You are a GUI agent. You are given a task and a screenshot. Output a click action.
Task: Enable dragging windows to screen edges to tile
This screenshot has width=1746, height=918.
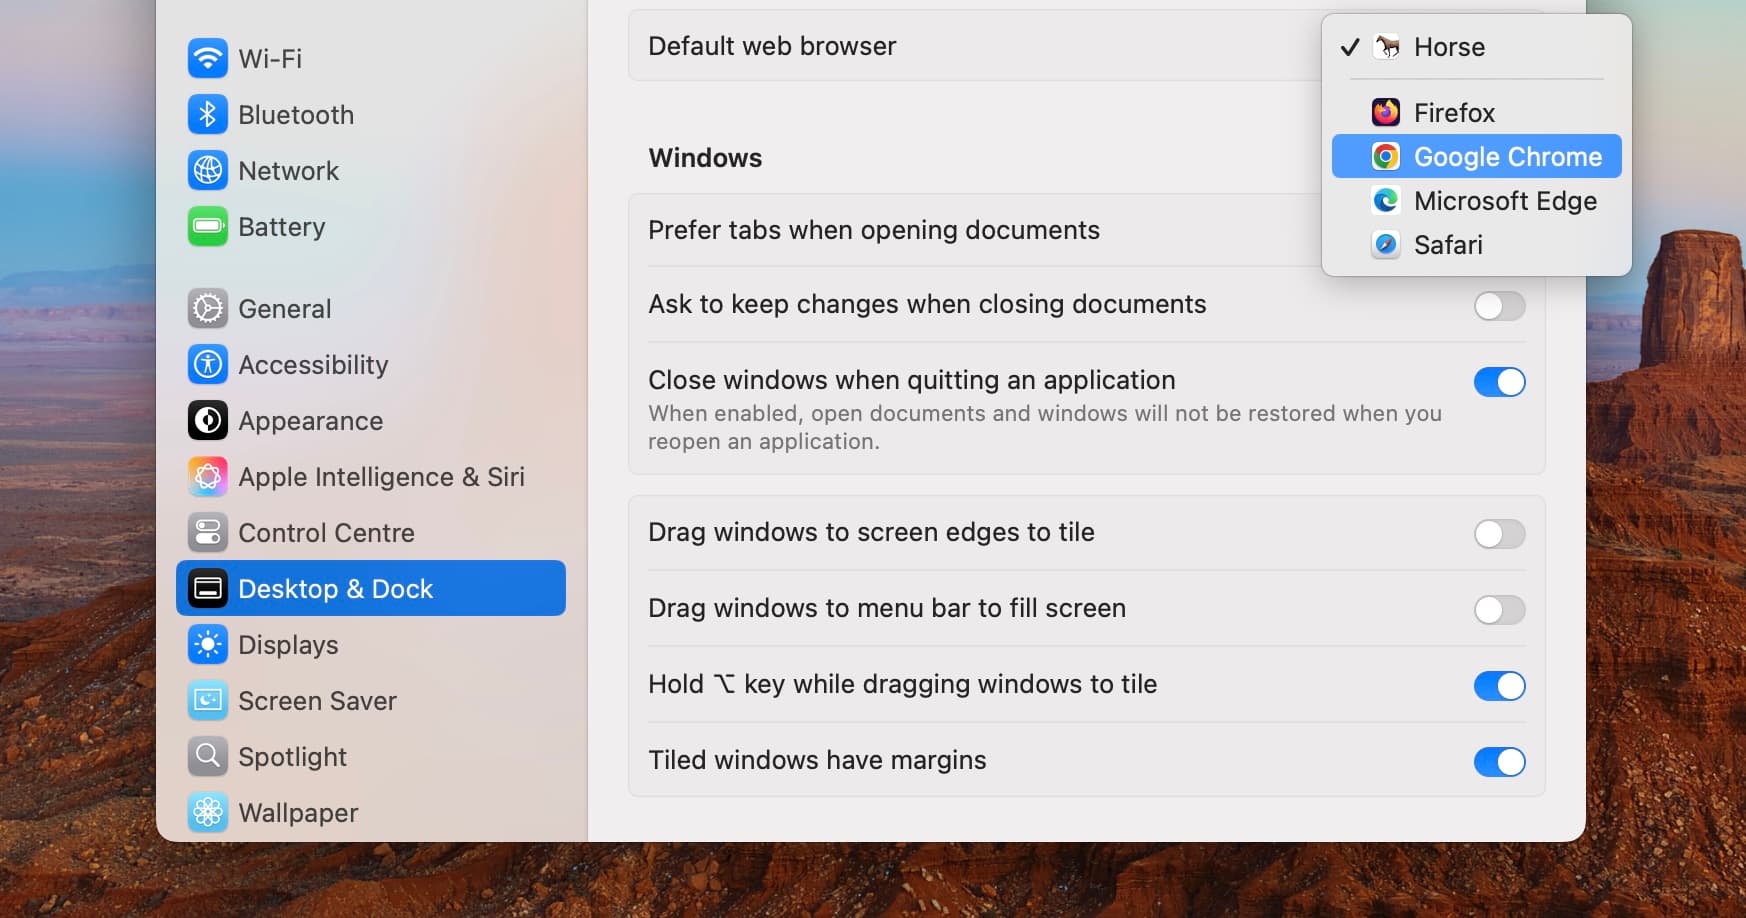(x=1499, y=534)
